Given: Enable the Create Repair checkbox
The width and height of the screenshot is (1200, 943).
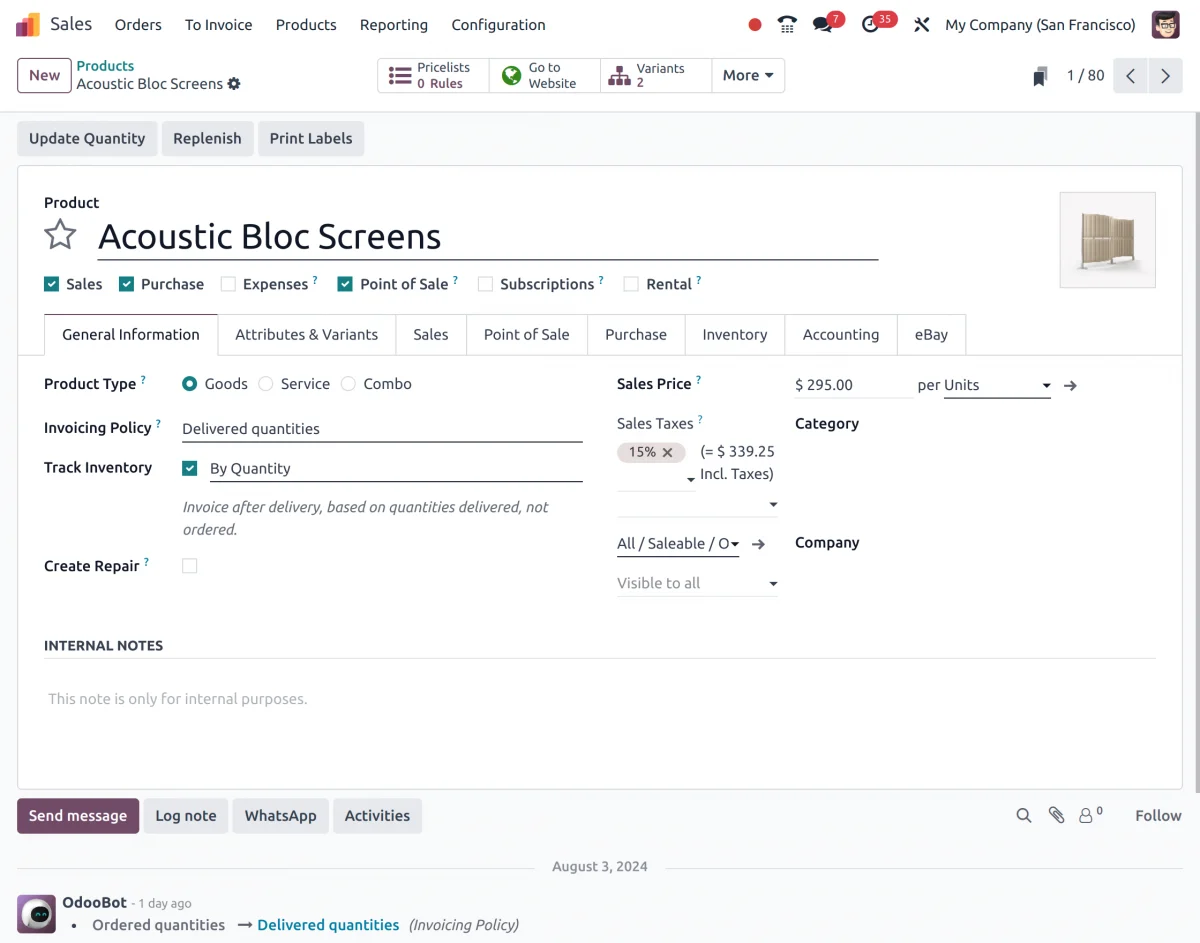Looking at the screenshot, I should pos(189,565).
